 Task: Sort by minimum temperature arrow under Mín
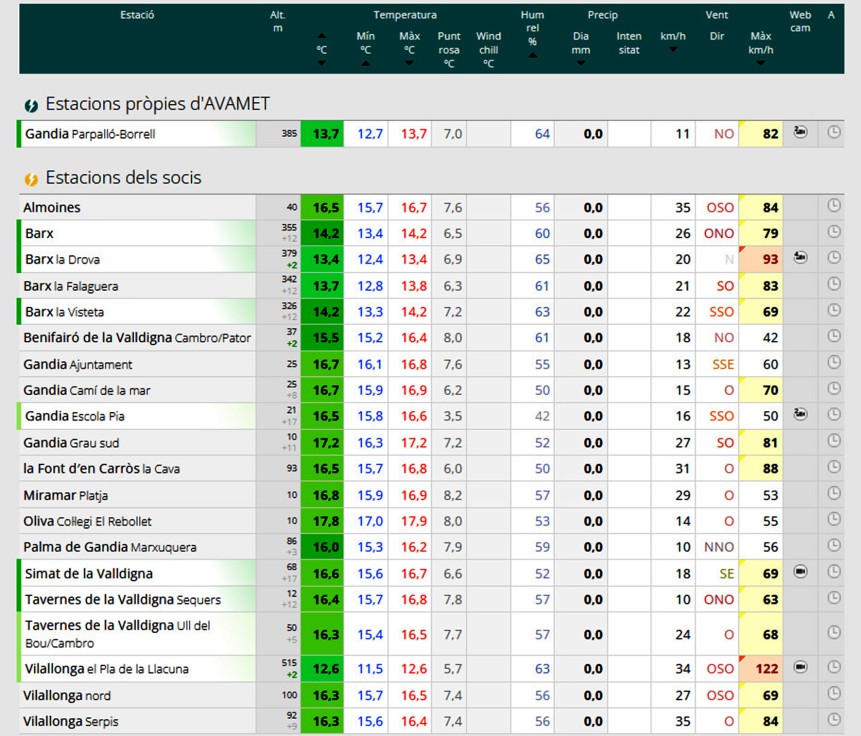coord(366,63)
